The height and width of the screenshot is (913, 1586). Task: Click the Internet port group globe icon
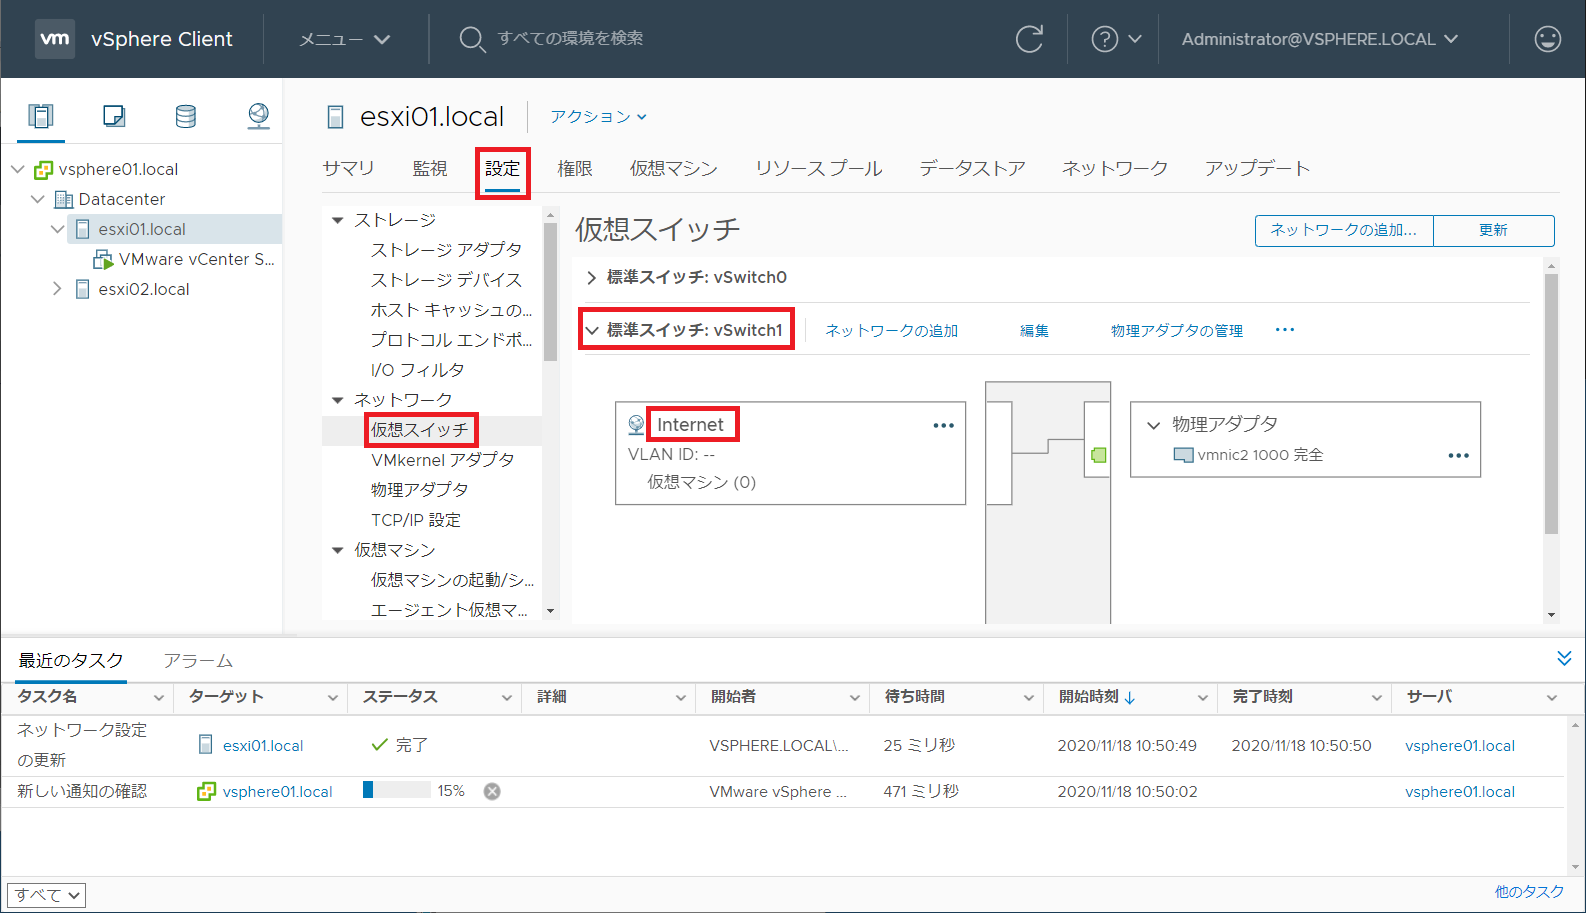636,425
